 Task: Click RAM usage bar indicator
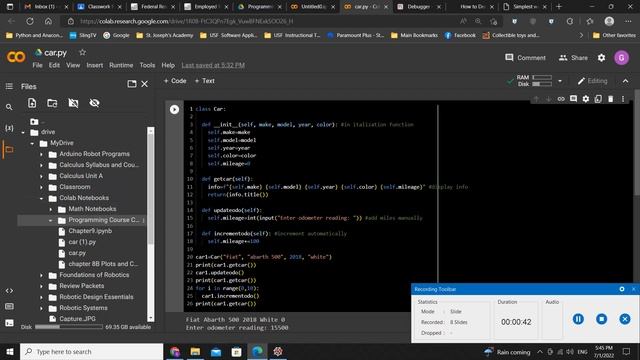pyautogui.click(x=542, y=77)
